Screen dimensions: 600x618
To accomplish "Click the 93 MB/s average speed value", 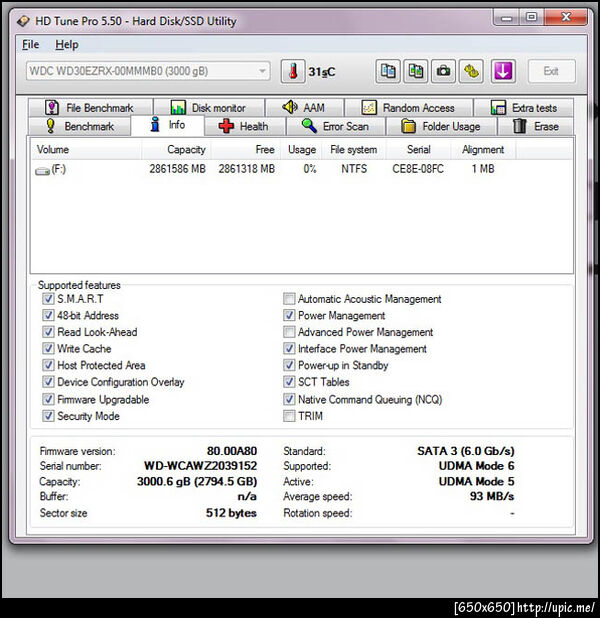I will (492, 496).
